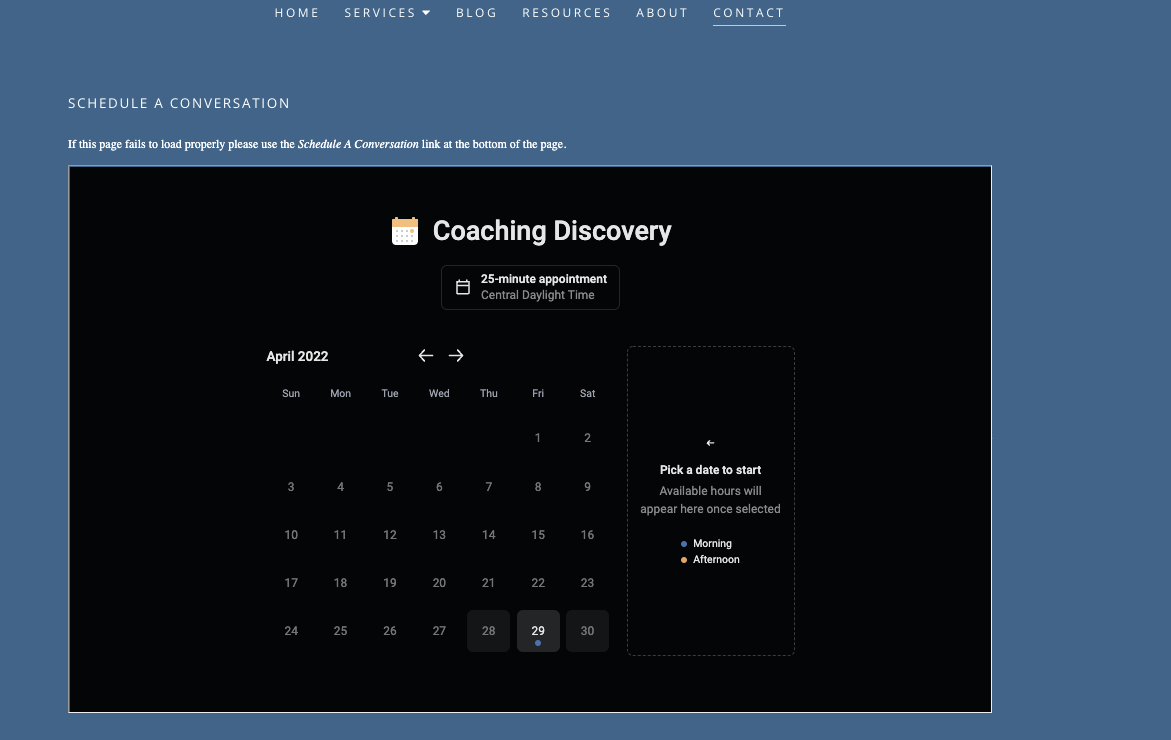Click the Coaching Discovery calendar icon
Viewport: 1171px width, 740px height.
405,231
